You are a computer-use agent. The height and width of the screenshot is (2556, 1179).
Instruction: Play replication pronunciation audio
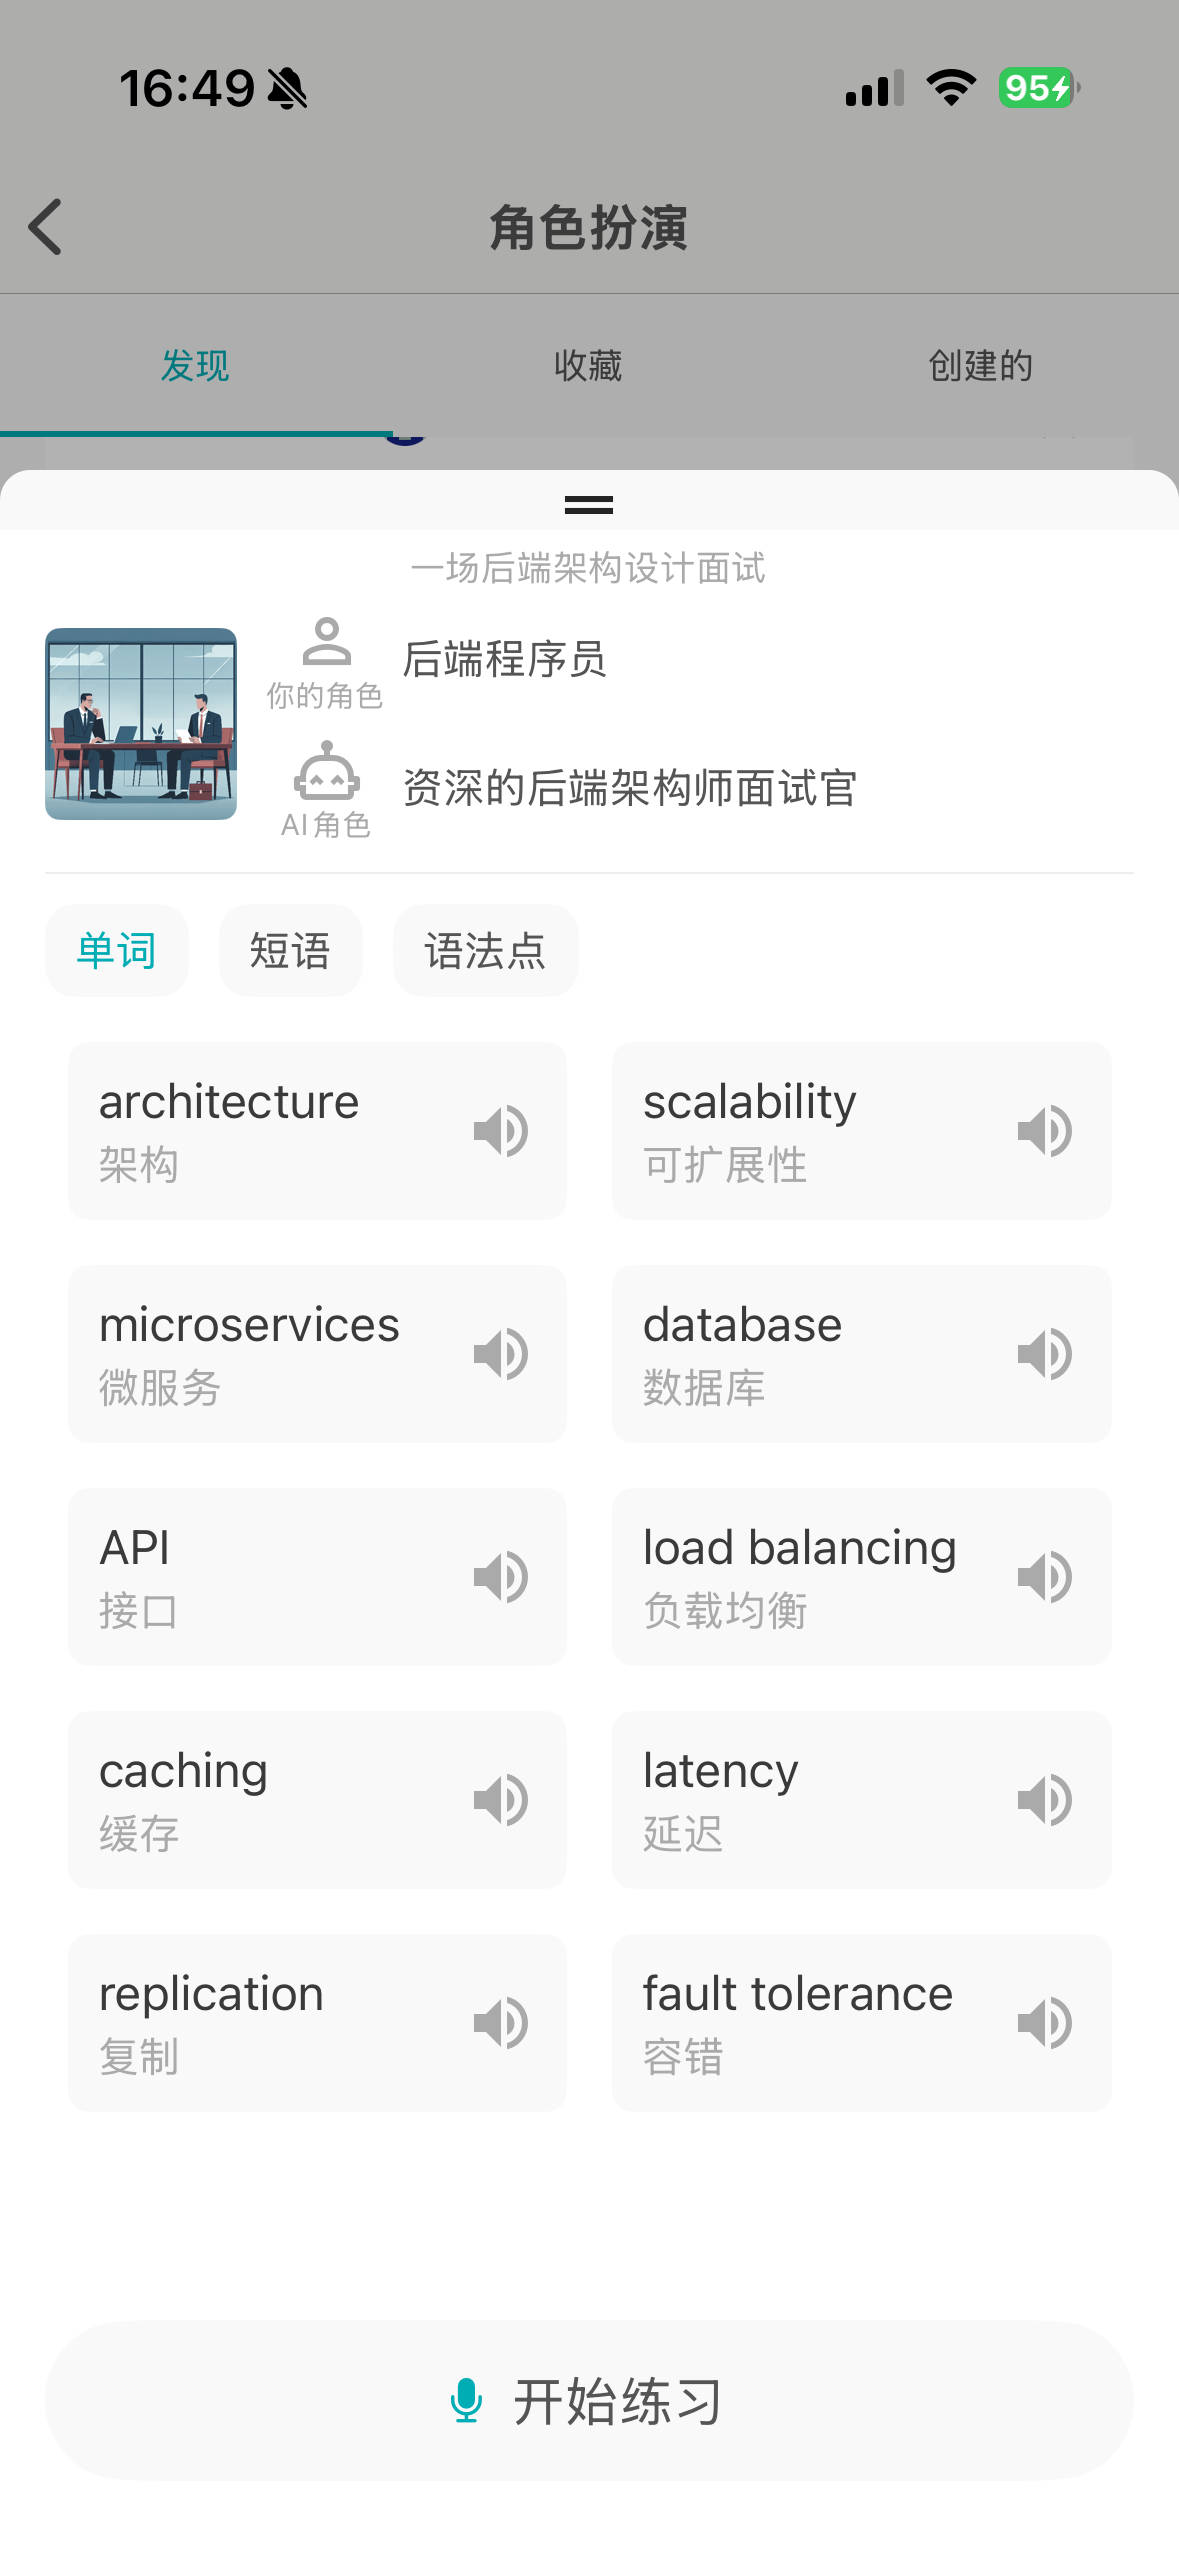[x=501, y=2023]
